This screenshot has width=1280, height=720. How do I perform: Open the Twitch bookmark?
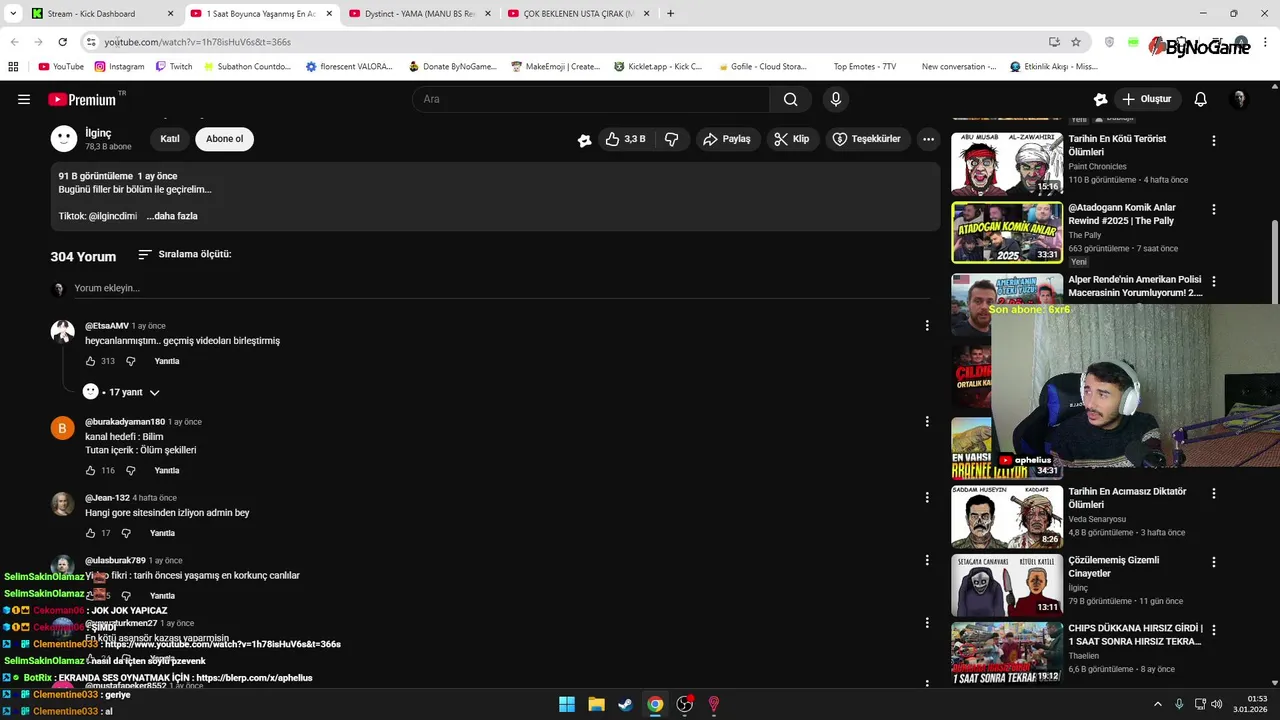pyautogui.click(x=174, y=67)
